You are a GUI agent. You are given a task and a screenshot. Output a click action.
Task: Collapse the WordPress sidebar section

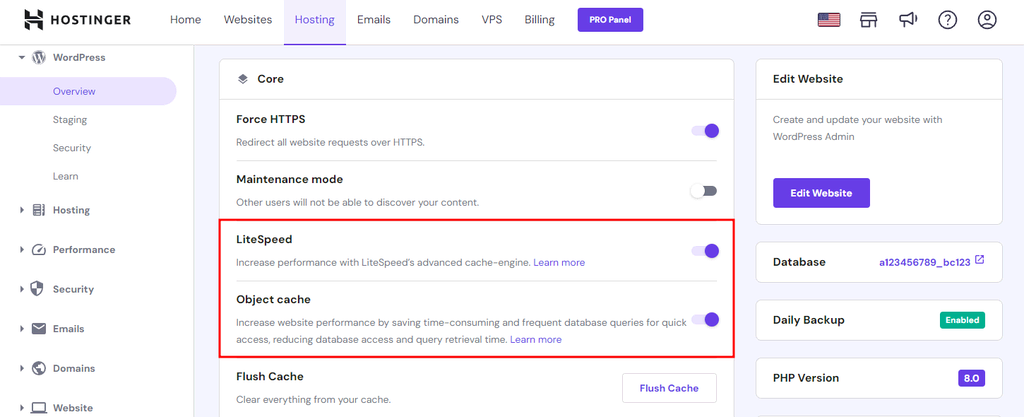tap(22, 58)
